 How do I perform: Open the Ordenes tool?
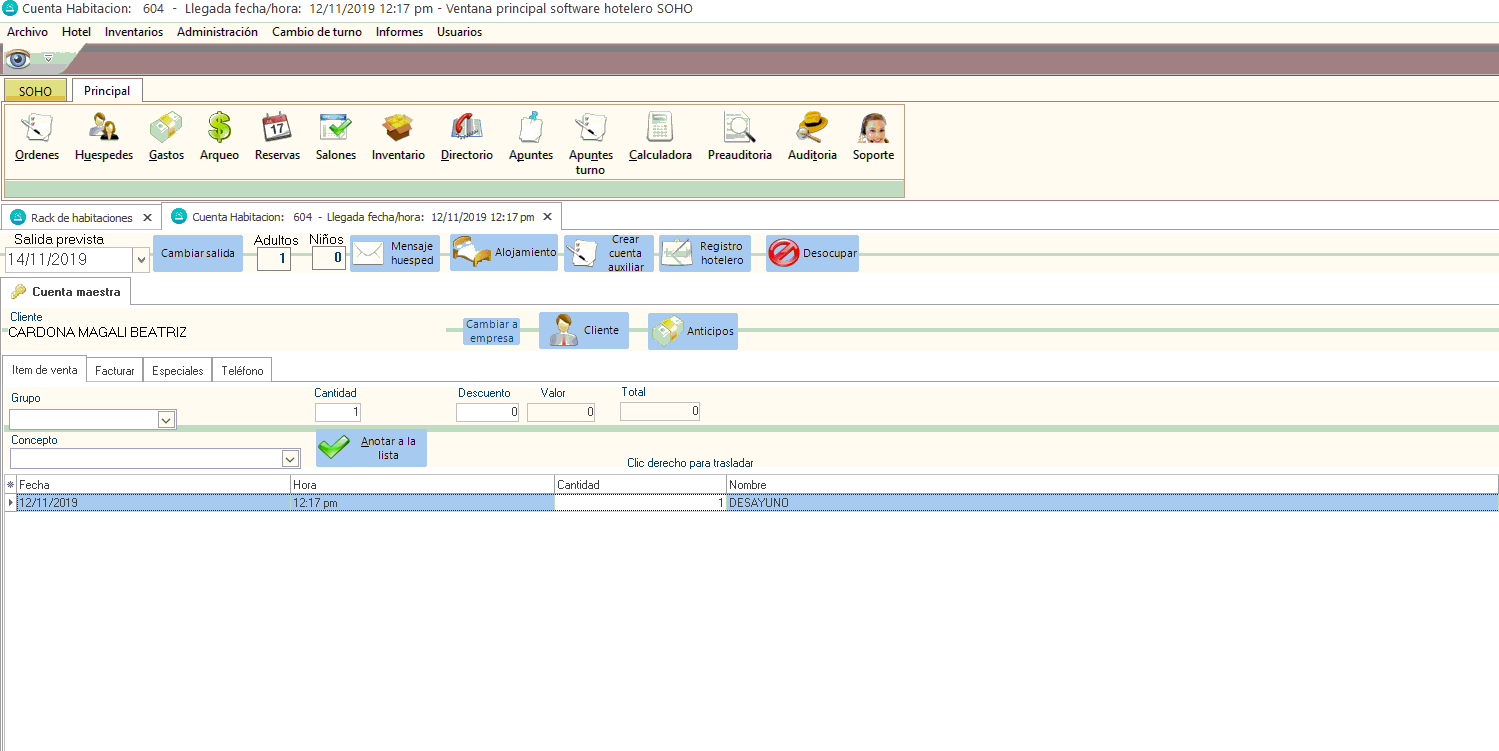coord(37,137)
